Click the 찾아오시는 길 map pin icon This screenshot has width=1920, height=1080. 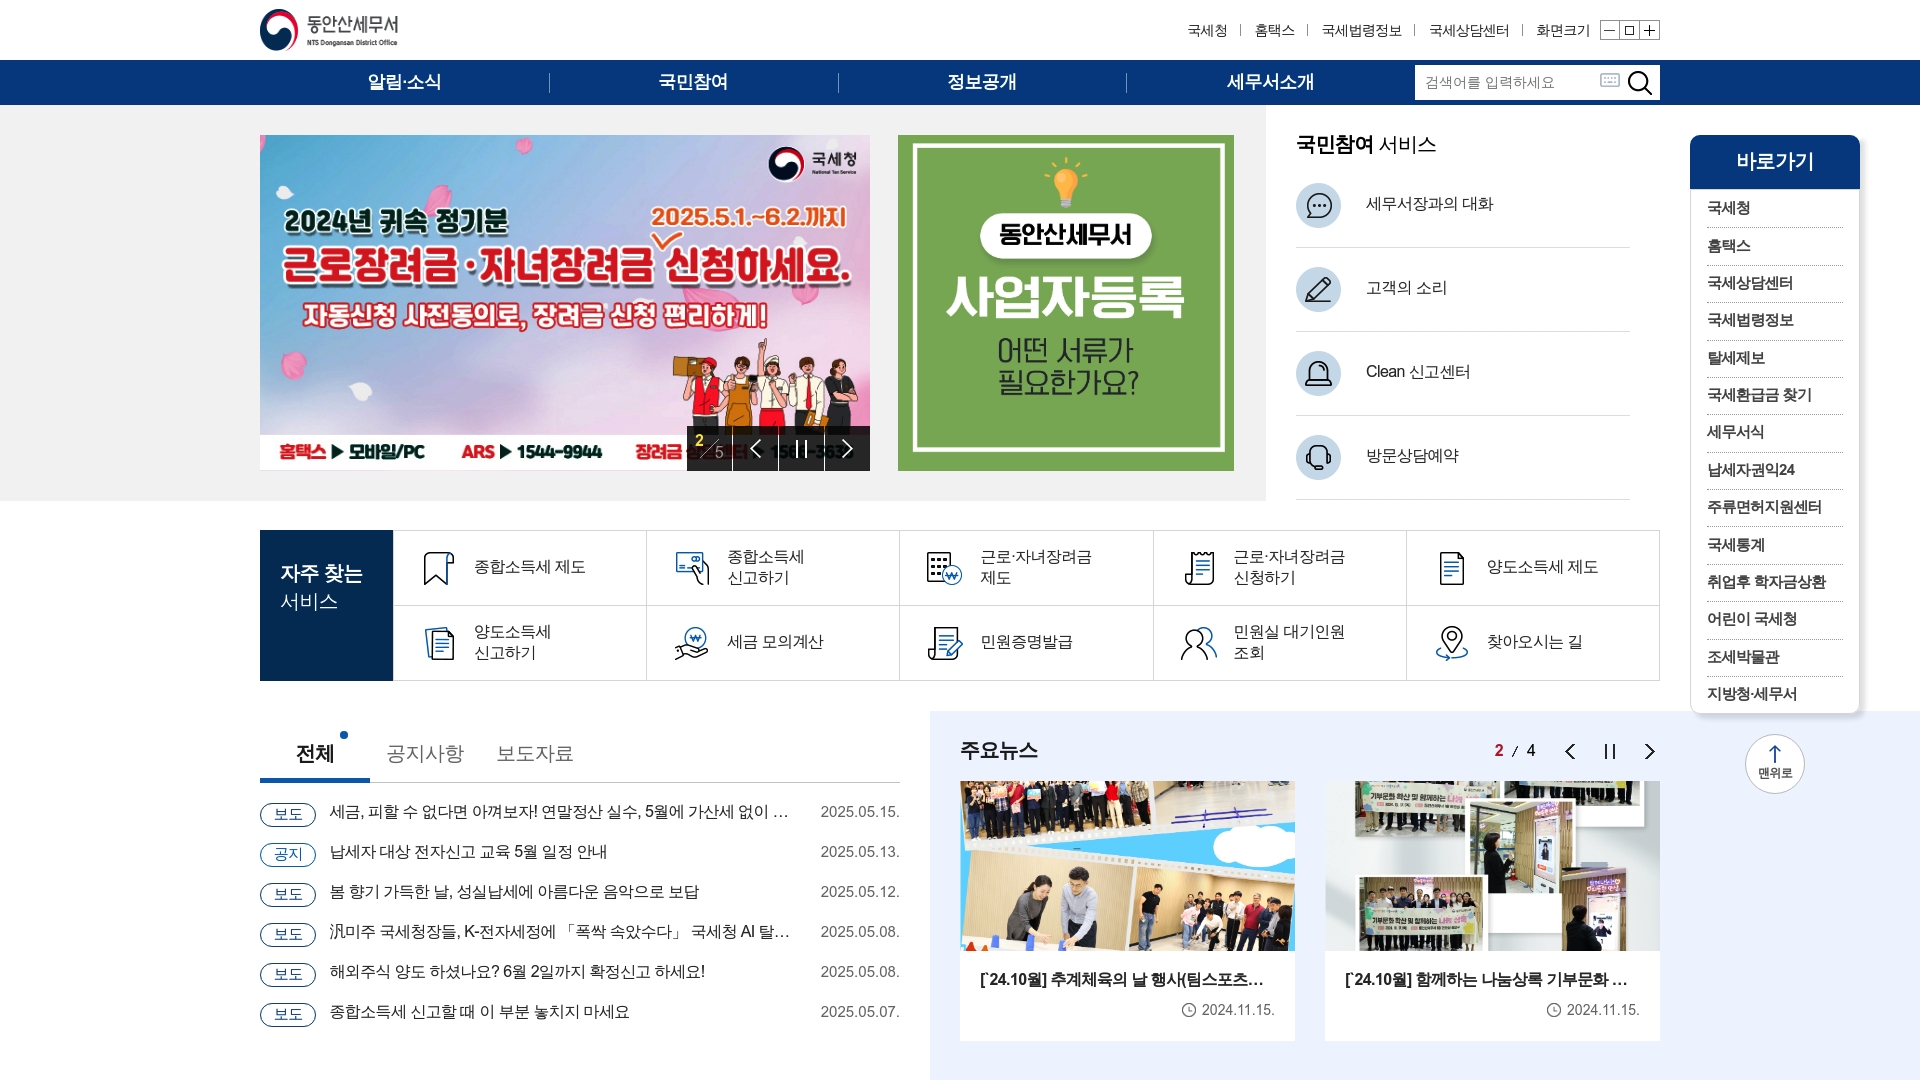(x=1452, y=643)
